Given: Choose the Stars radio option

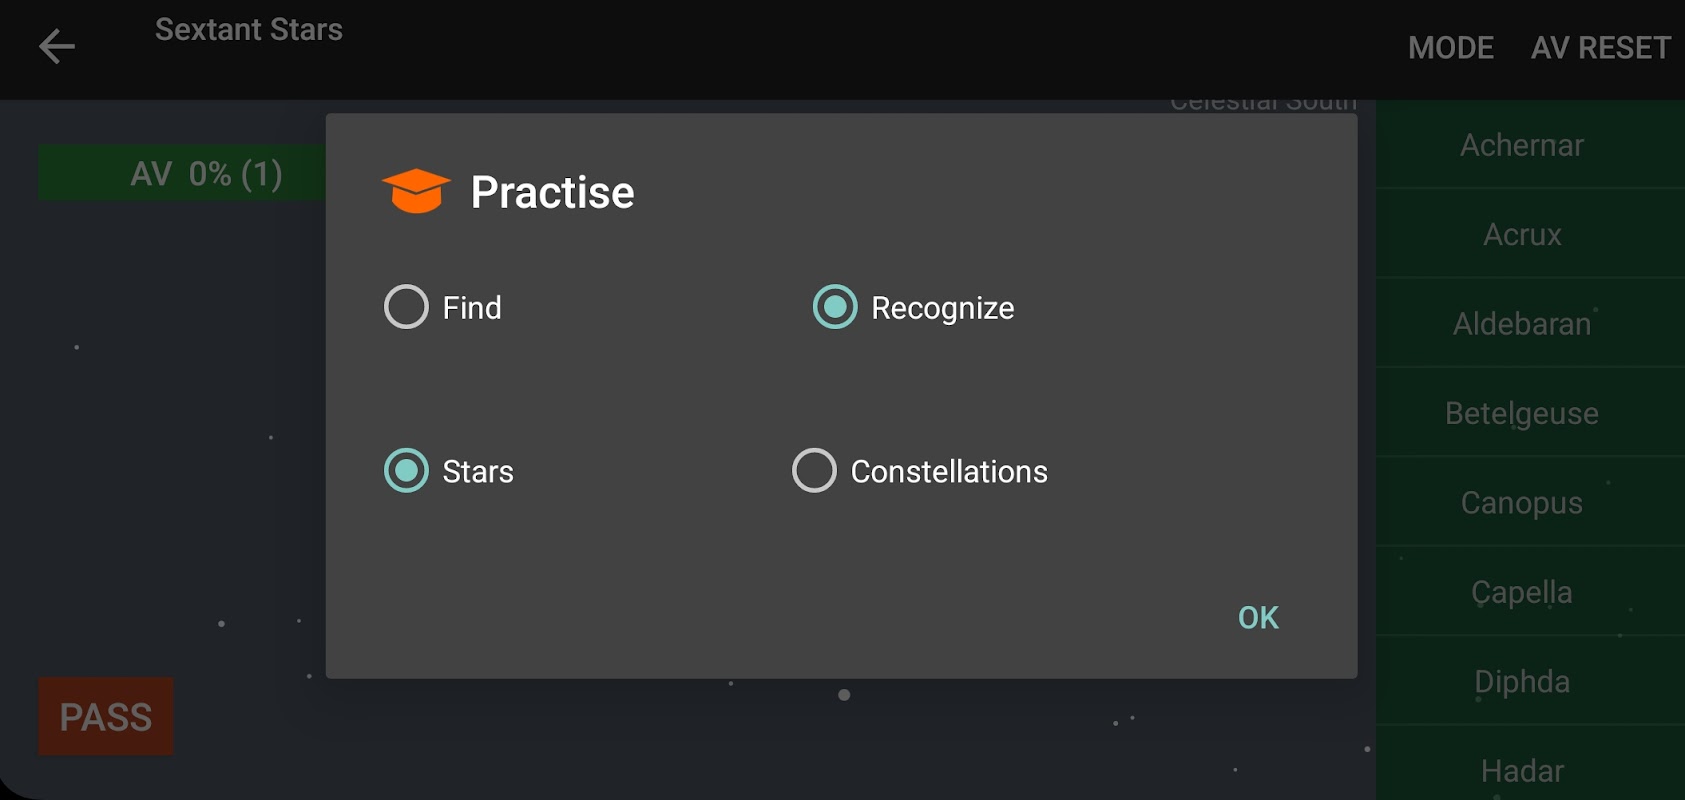Looking at the screenshot, I should point(406,471).
